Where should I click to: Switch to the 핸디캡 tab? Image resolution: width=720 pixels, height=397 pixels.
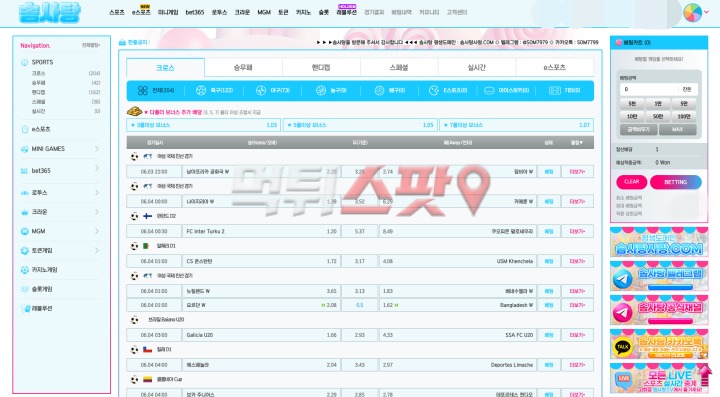(x=321, y=67)
